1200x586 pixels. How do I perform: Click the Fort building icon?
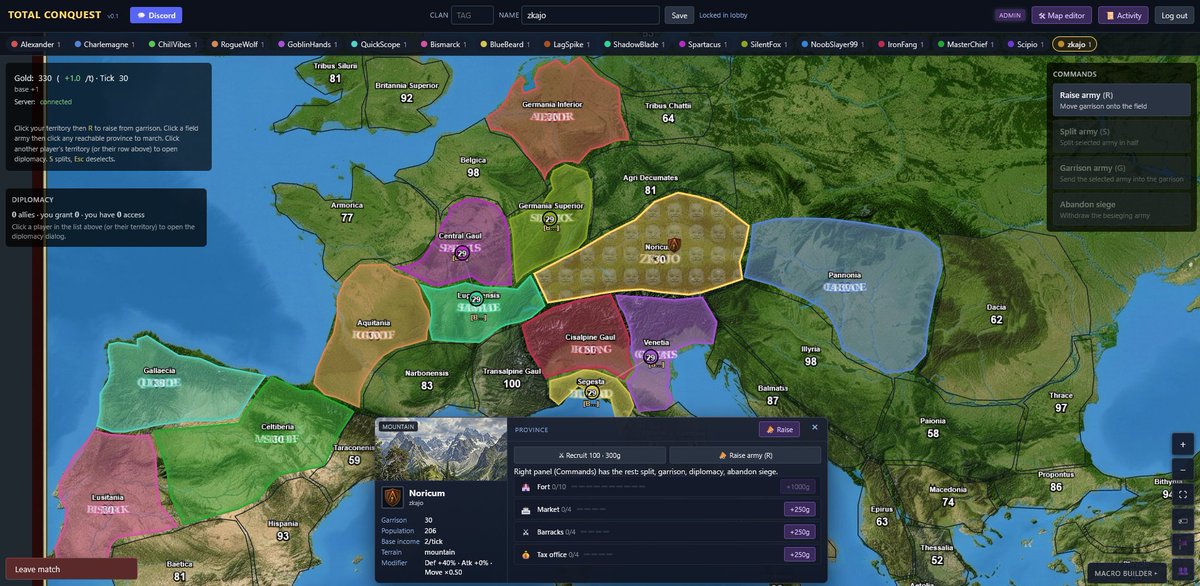pyautogui.click(x=525, y=487)
